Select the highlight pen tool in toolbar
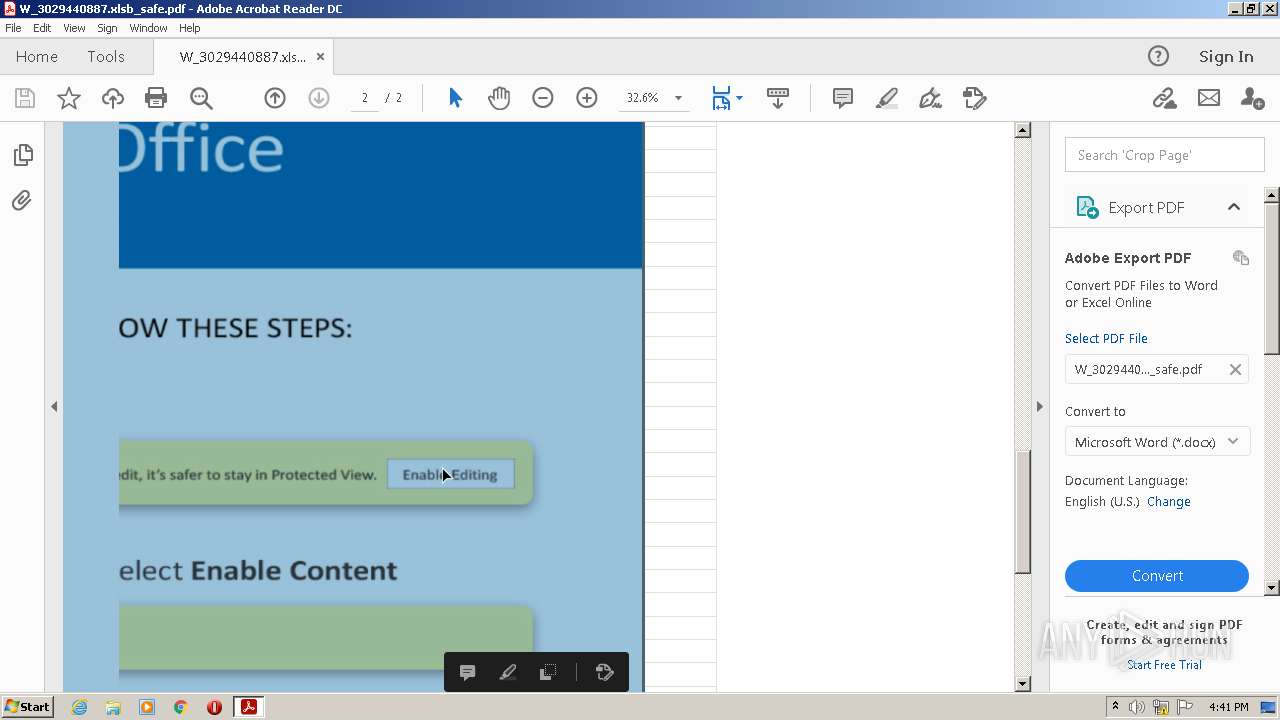The image size is (1280, 720). (x=887, y=98)
